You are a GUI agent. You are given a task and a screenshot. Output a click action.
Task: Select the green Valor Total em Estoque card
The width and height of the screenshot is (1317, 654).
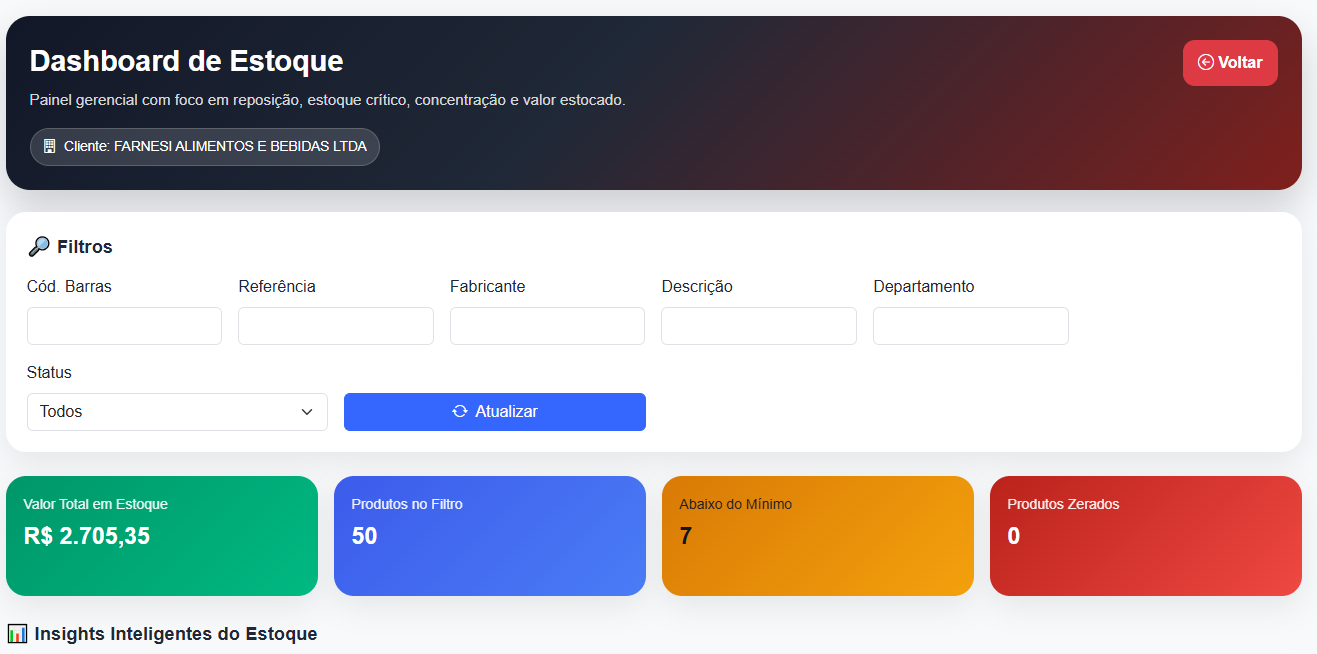click(x=161, y=535)
